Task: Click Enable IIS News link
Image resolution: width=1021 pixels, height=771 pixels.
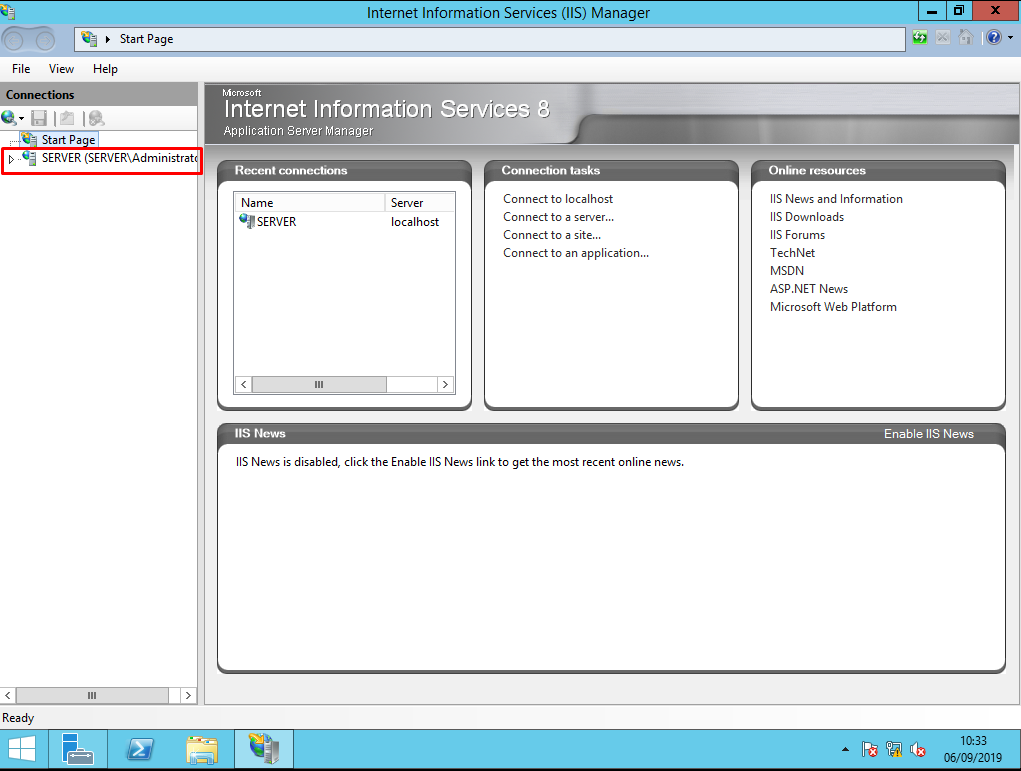Action: coord(929,434)
